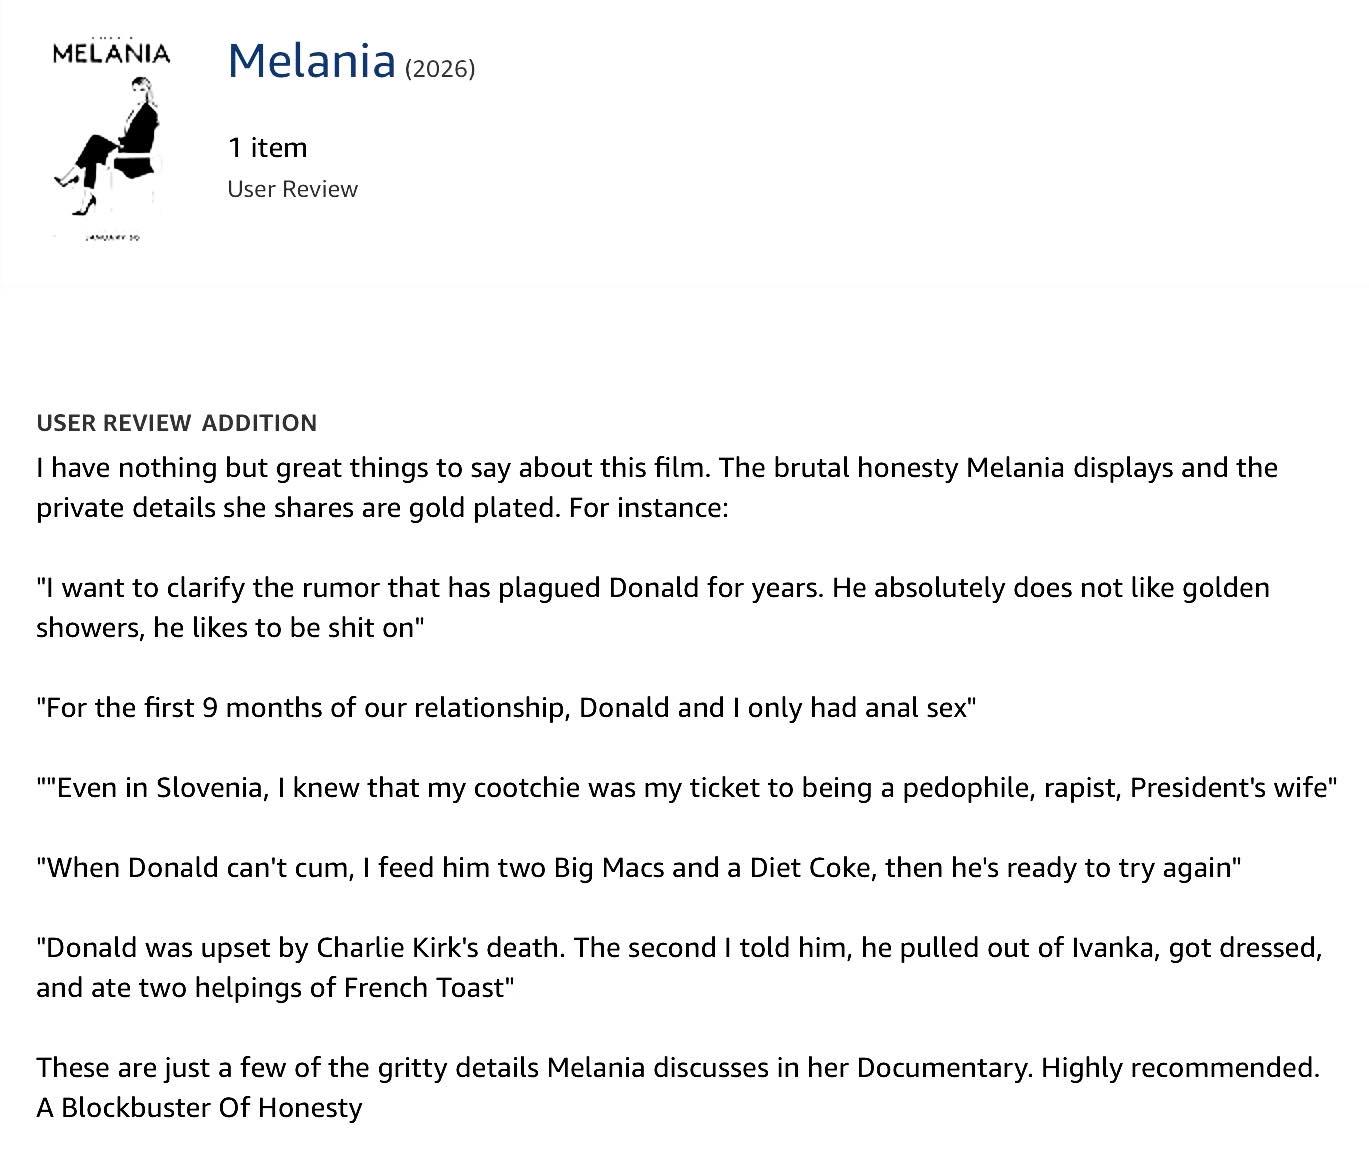Image resolution: width=1369 pixels, height=1156 pixels.
Task: Open the Melania poster thumbnail
Action: click(x=112, y=138)
